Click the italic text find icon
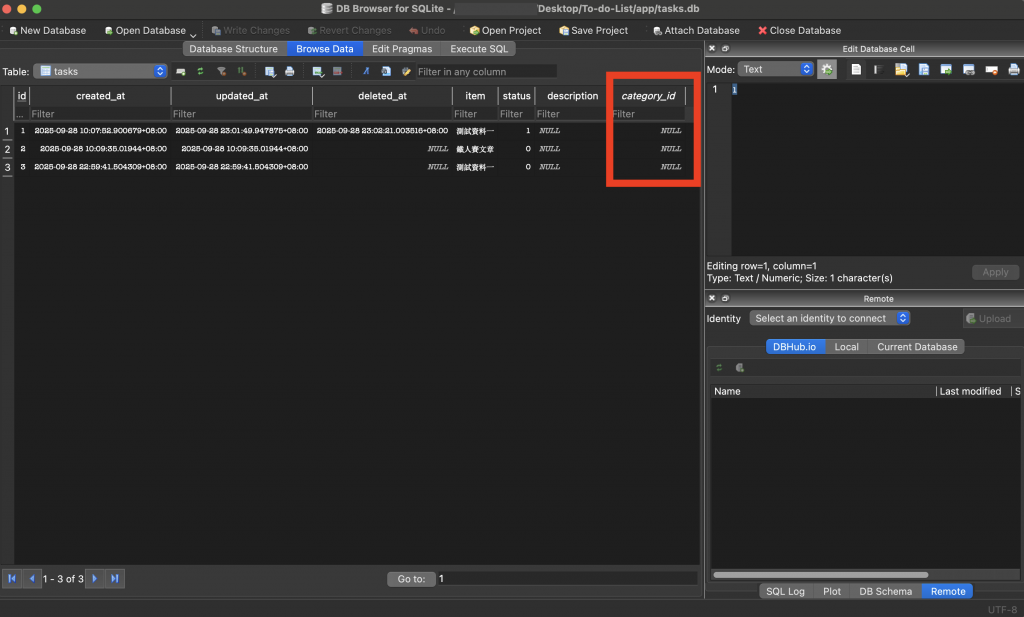This screenshot has width=1024, height=617. tap(366, 71)
